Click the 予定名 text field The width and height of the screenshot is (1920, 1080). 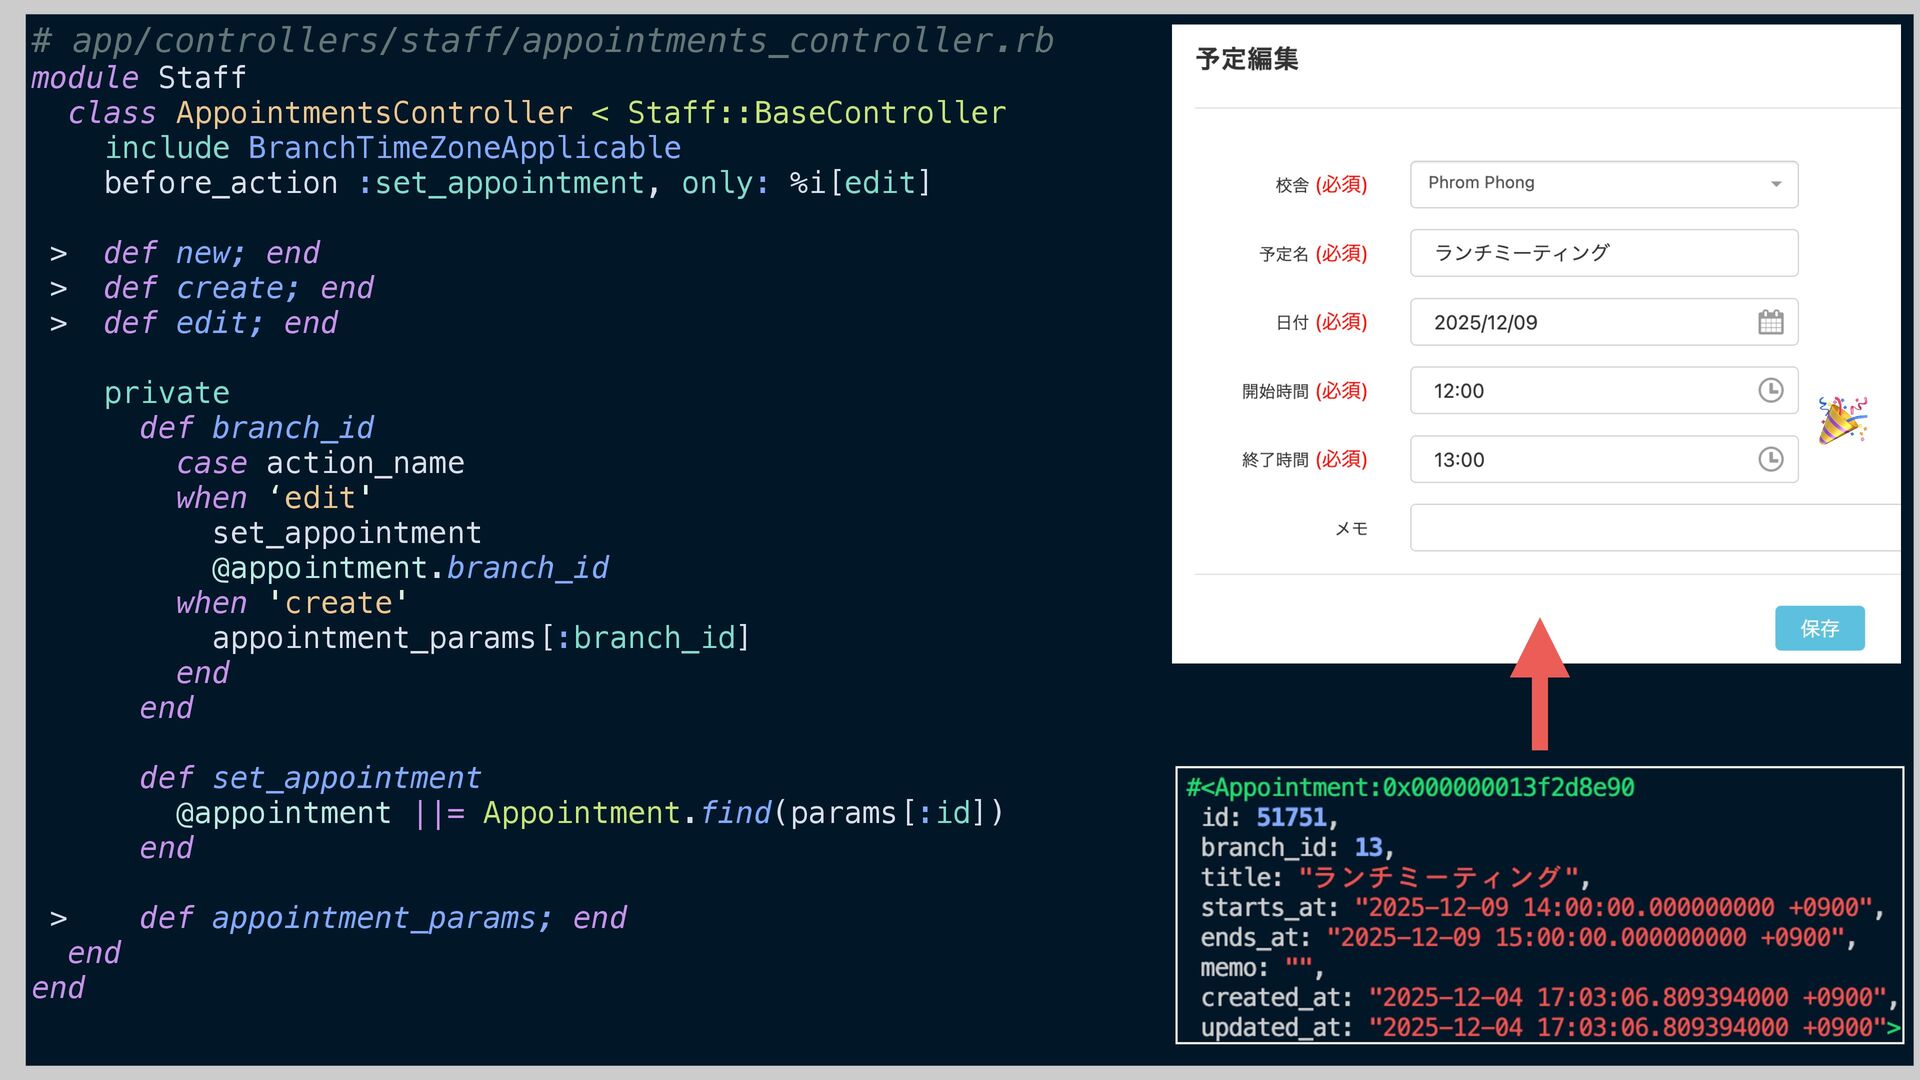point(1603,253)
